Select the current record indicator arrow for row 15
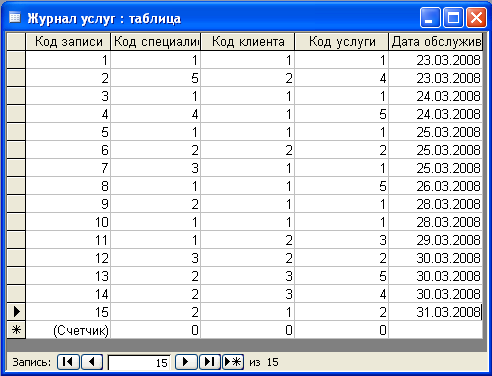 tap(16, 312)
